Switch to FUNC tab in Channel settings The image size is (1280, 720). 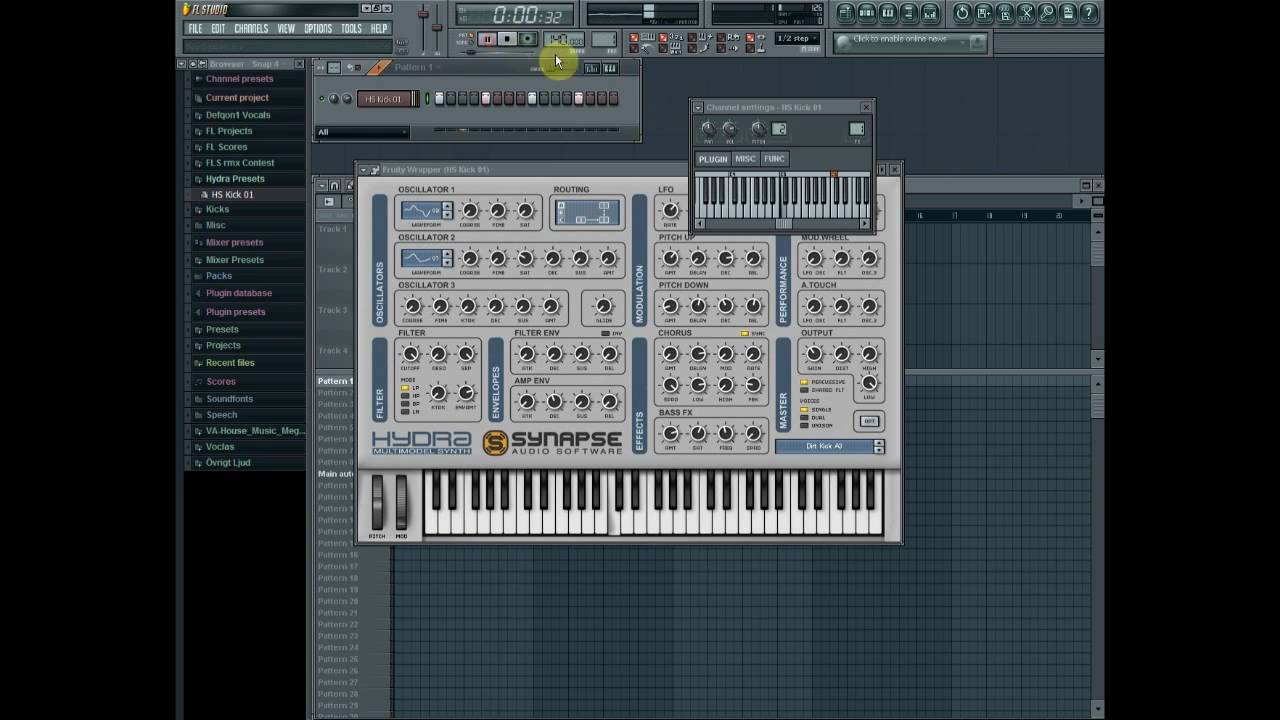(x=775, y=159)
